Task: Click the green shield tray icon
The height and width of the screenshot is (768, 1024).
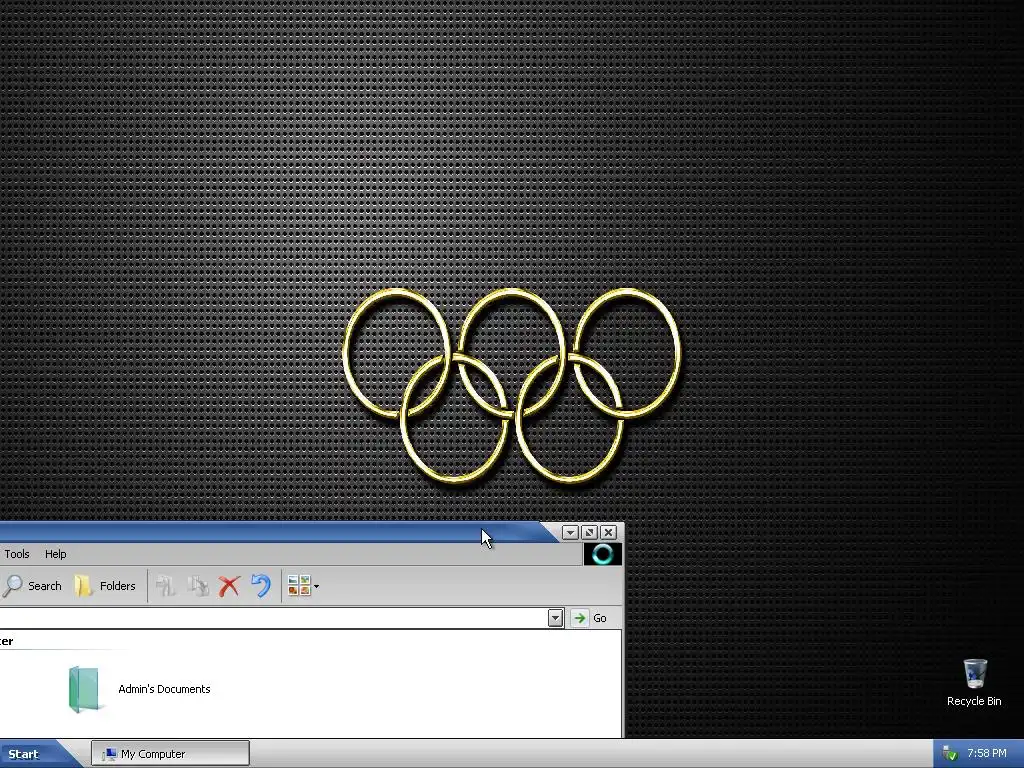Action: 950,754
